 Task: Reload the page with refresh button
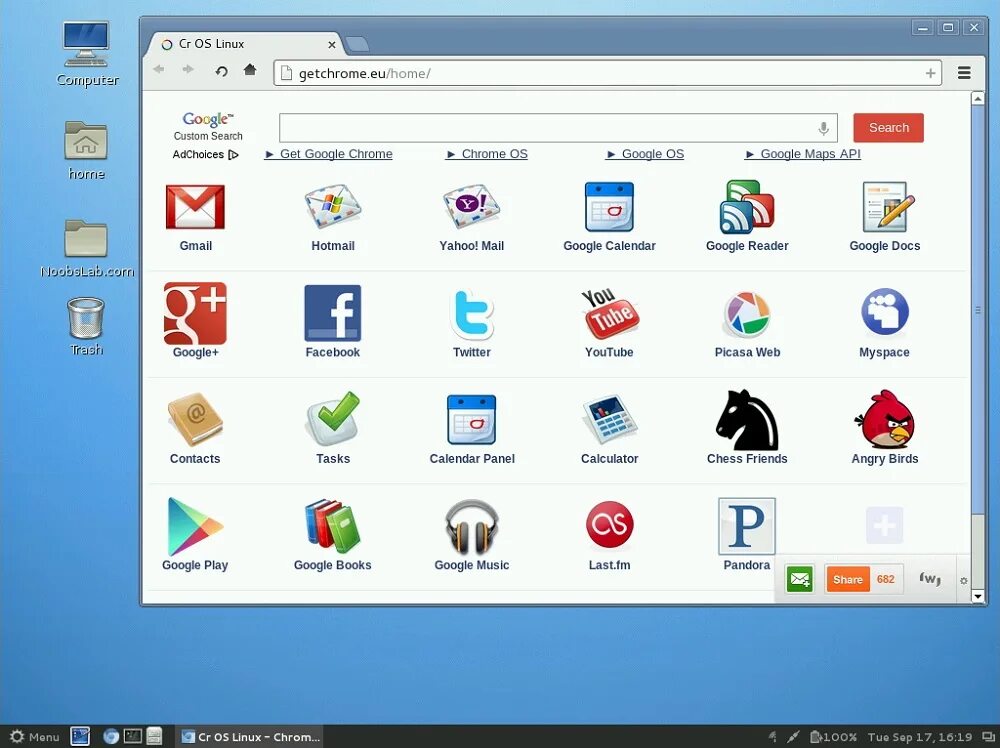pyautogui.click(x=221, y=71)
